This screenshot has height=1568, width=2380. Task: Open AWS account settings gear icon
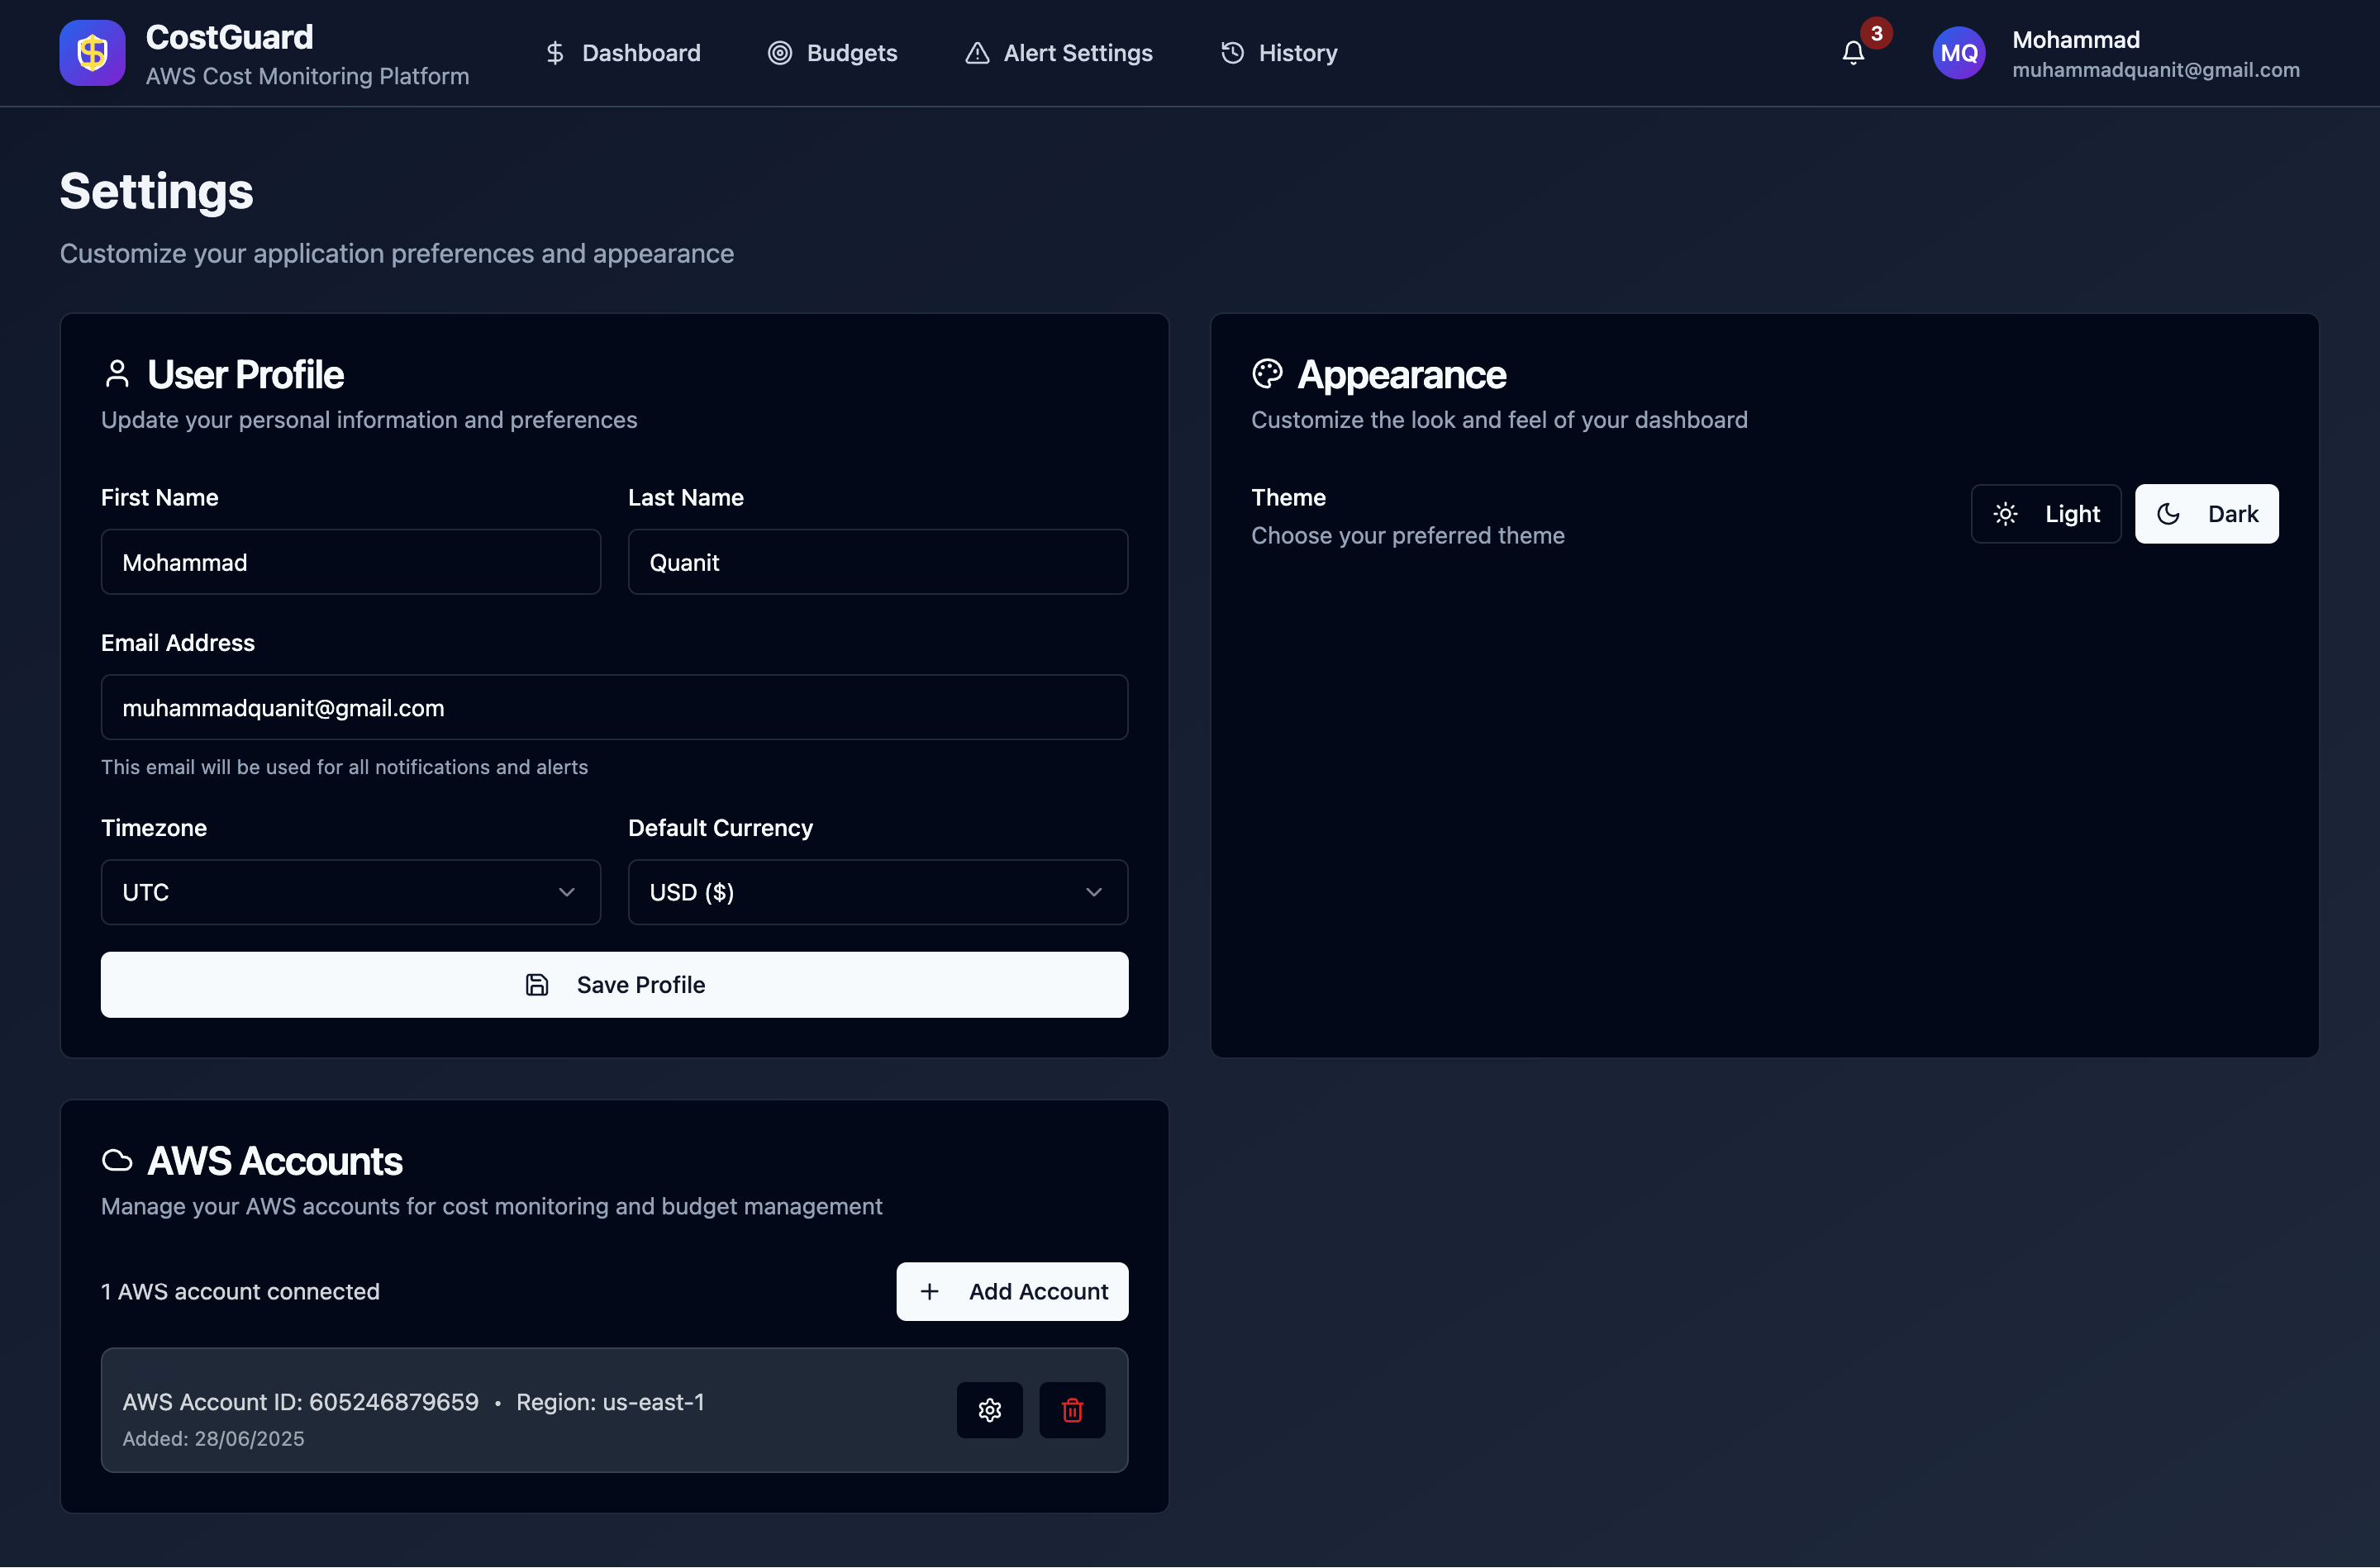pos(989,1410)
